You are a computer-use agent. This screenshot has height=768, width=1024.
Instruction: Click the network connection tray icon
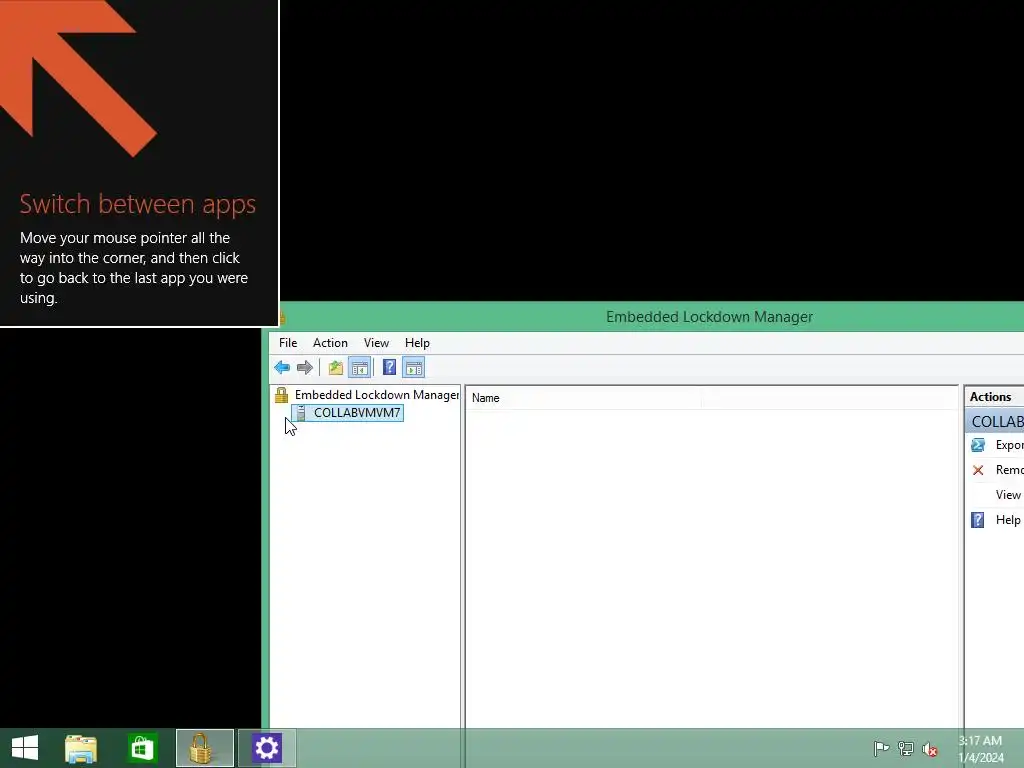[x=906, y=748]
